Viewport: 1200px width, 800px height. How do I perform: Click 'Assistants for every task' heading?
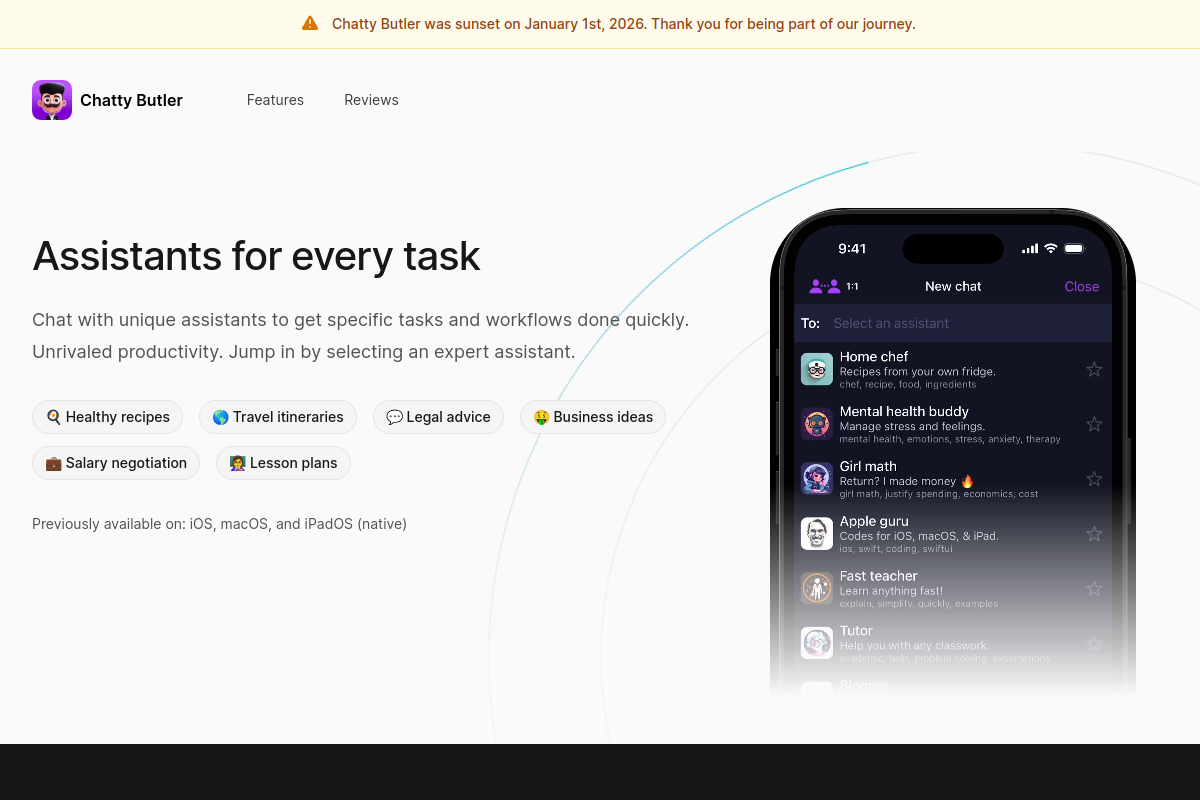click(x=256, y=256)
